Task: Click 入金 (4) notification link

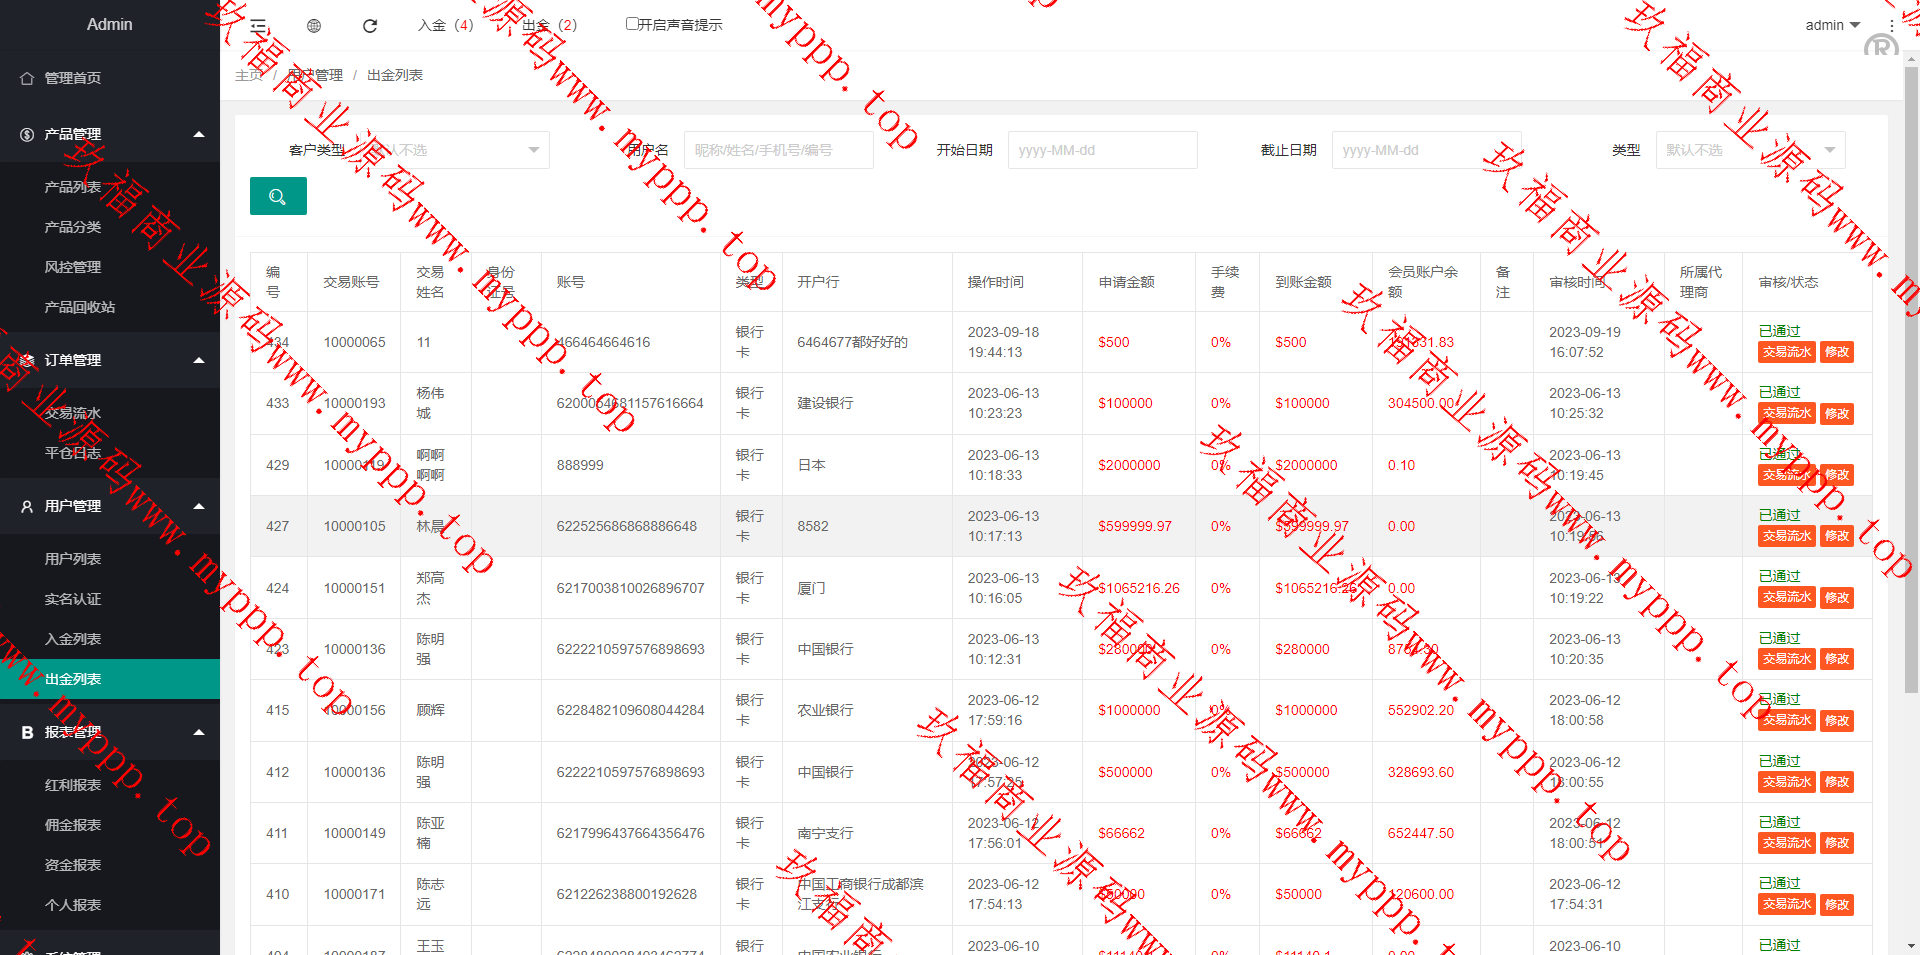Action: pyautogui.click(x=445, y=25)
